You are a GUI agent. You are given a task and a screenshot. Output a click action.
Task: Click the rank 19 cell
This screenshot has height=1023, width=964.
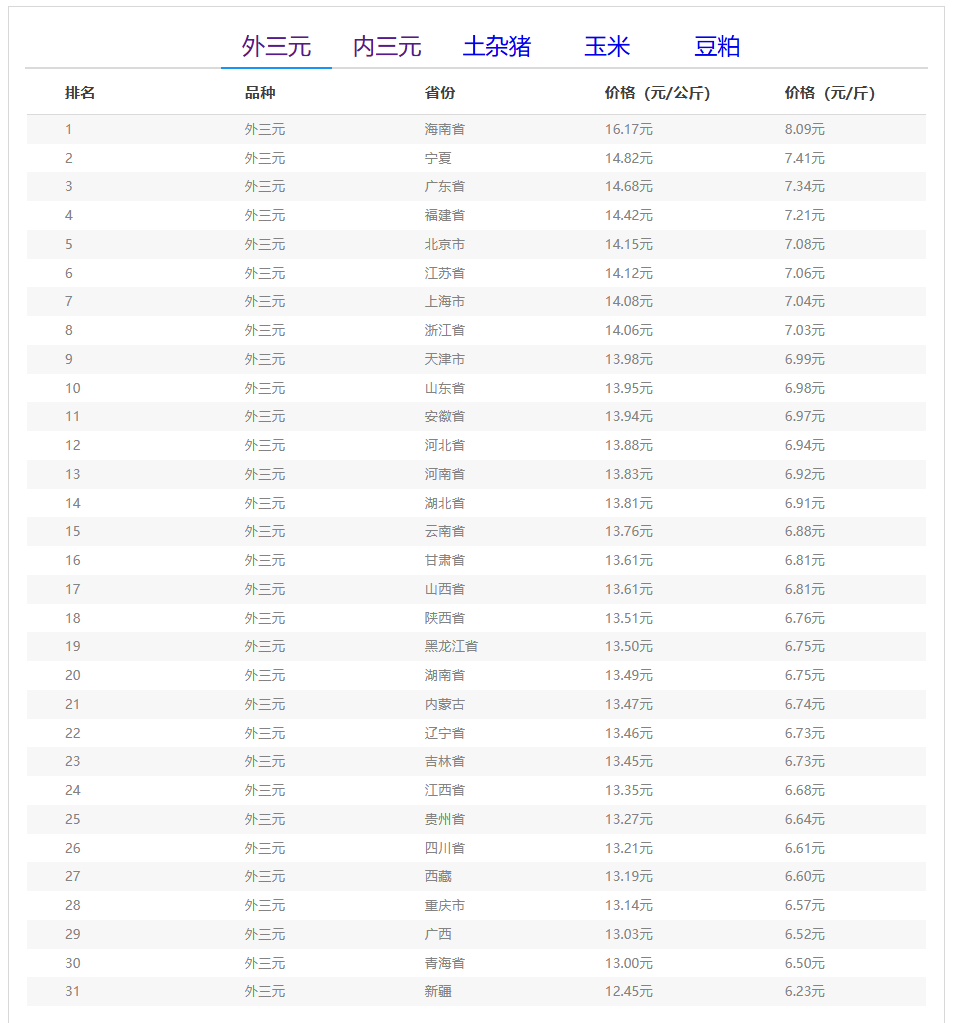(72, 646)
